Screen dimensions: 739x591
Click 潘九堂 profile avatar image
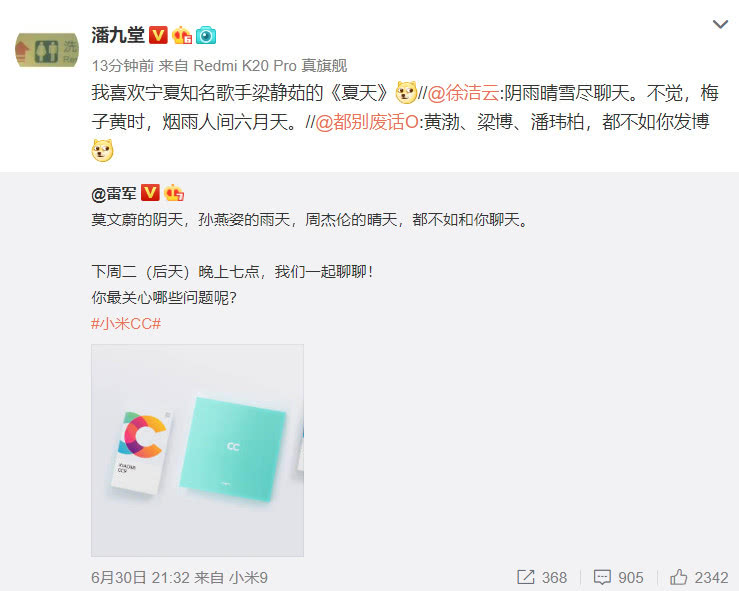[47, 50]
